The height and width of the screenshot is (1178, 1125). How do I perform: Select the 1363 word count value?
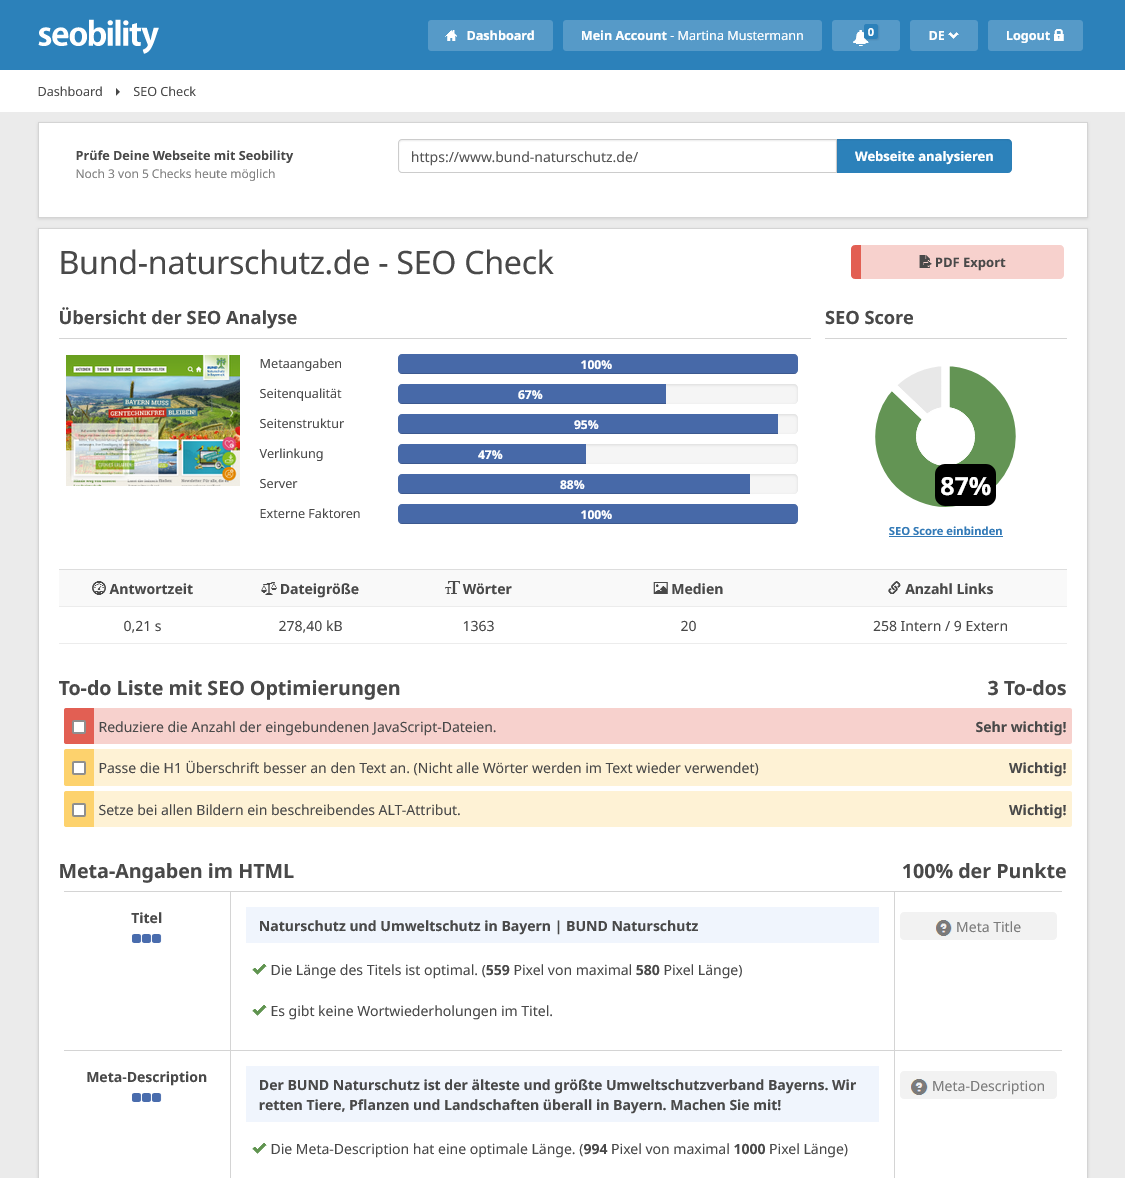pyautogui.click(x=479, y=626)
